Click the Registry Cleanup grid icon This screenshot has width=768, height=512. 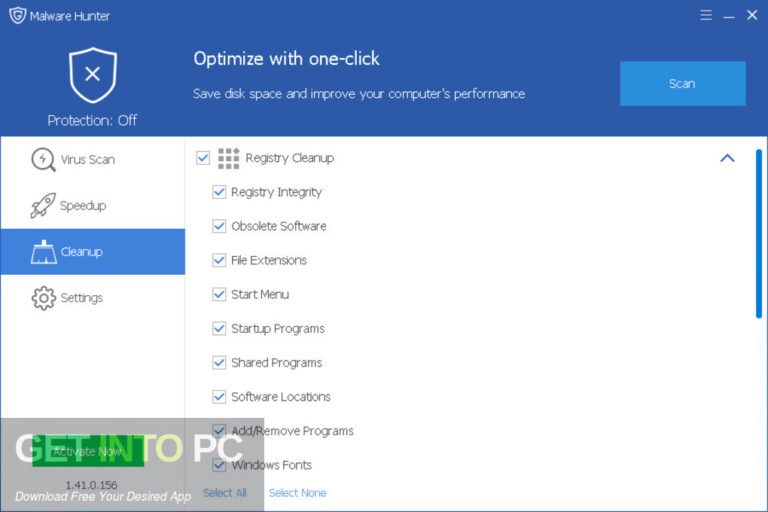tap(228, 158)
